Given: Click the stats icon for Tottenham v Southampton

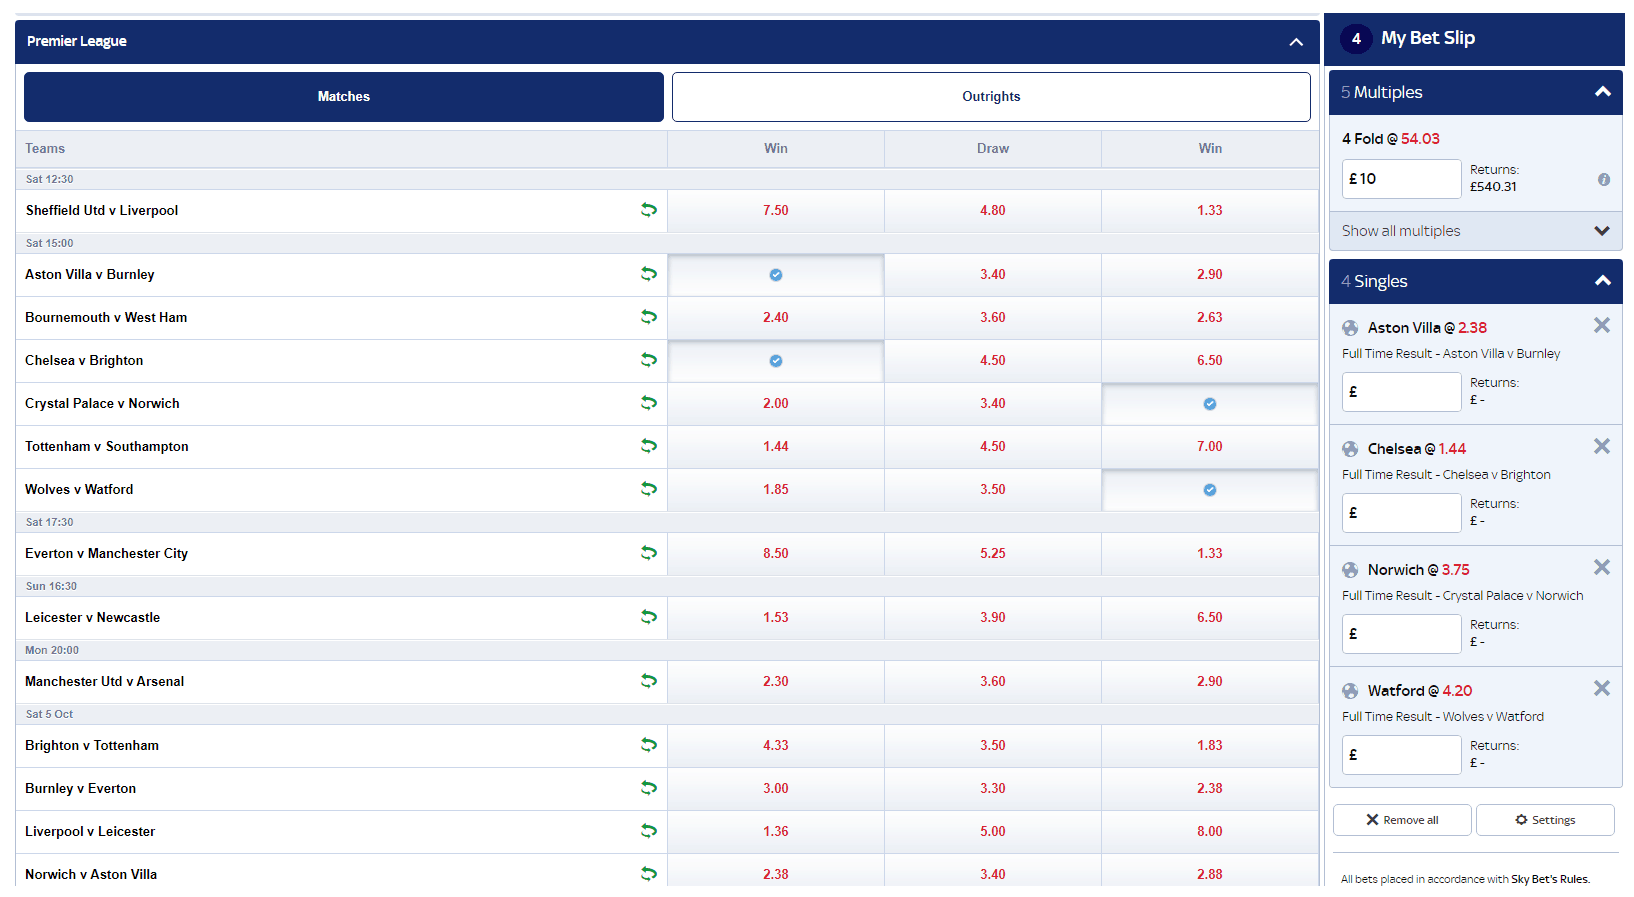Looking at the screenshot, I should pos(649,446).
